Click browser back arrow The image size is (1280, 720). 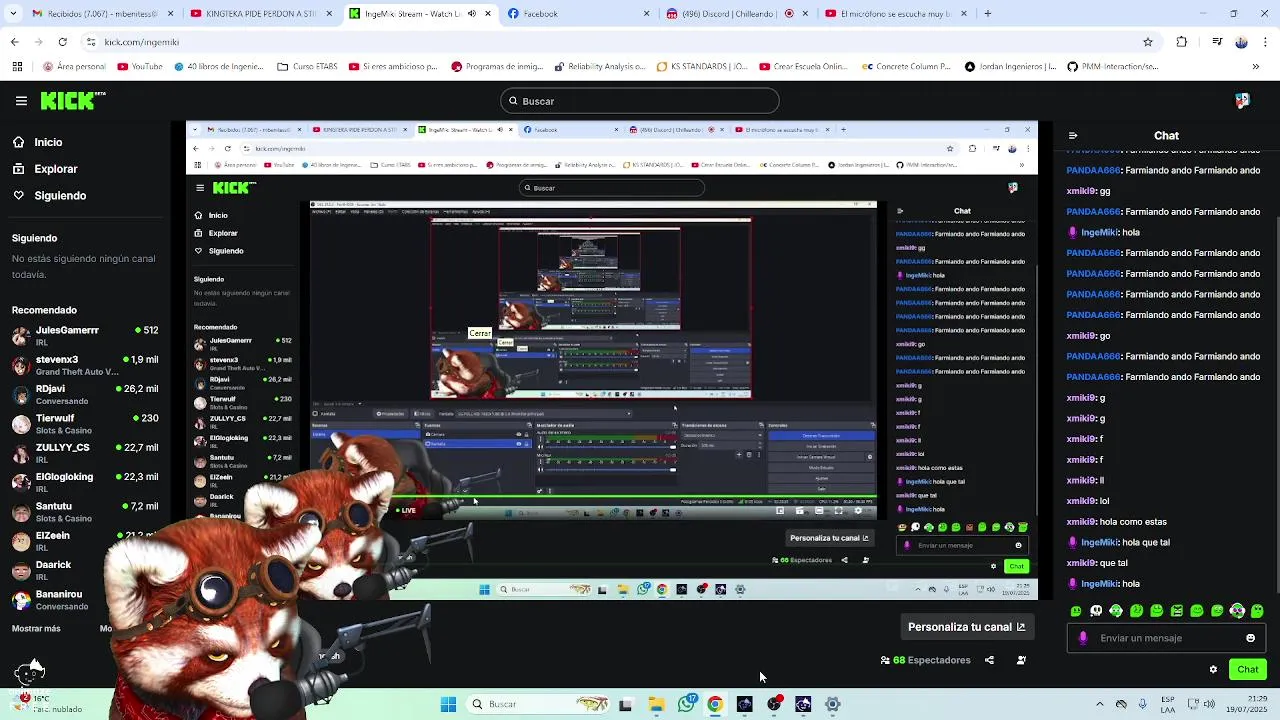pyautogui.click(x=14, y=42)
